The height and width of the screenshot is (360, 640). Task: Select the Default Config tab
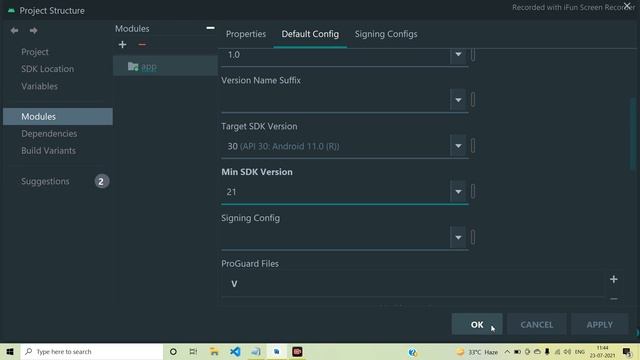[x=310, y=34]
